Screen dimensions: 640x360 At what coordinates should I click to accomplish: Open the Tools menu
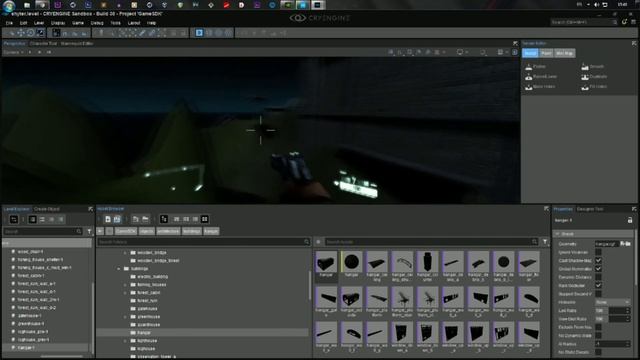pos(116,23)
